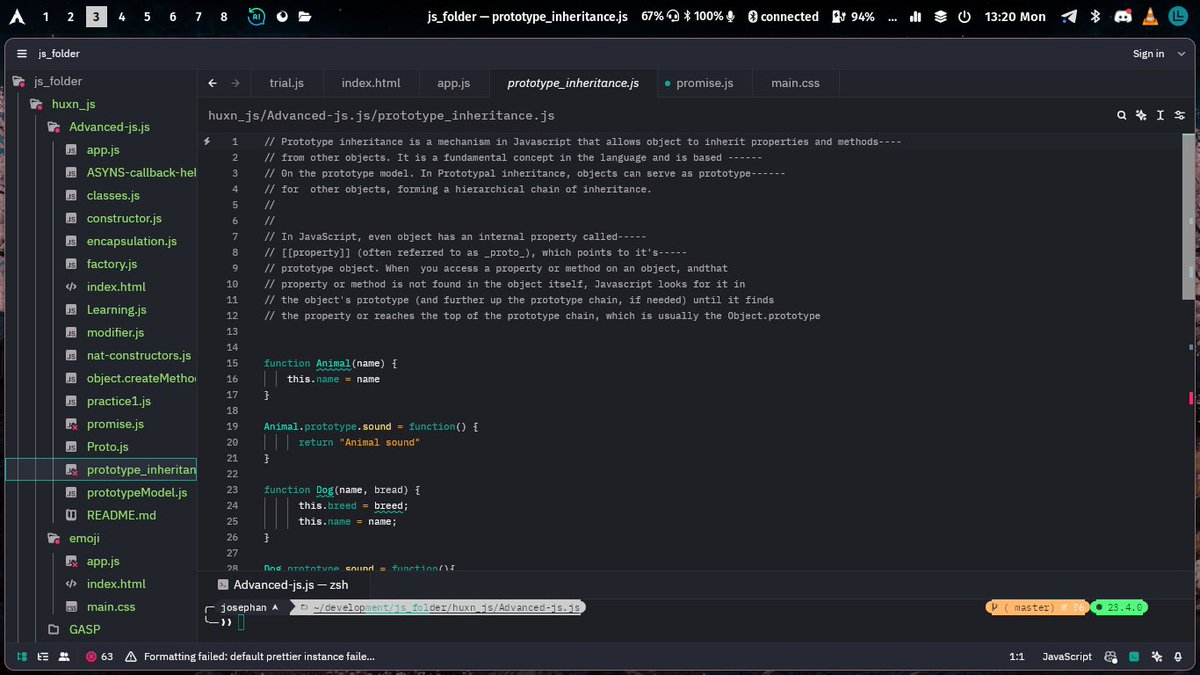The width and height of the screenshot is (1200, 675).
Task: Open the Zed application menu hamburger icon
Action: pyautogui.click(x=22, y=53)
